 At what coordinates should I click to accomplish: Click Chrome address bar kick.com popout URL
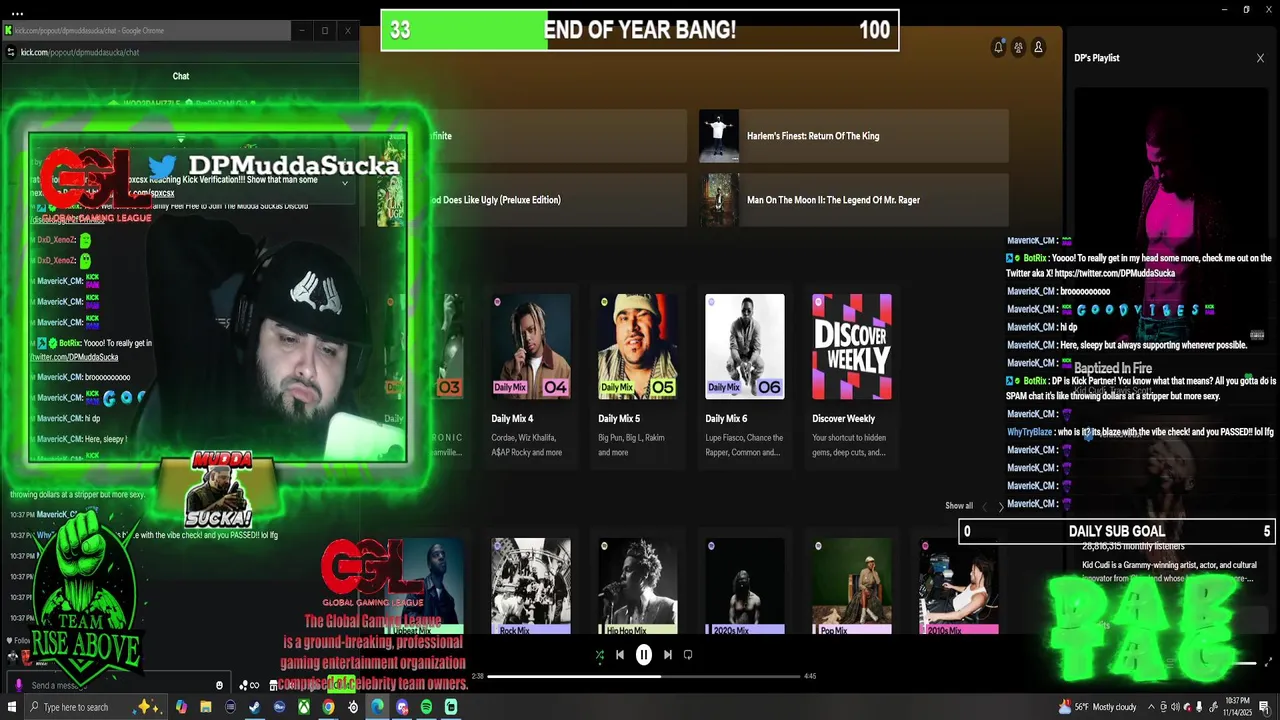tap(80, 52)
